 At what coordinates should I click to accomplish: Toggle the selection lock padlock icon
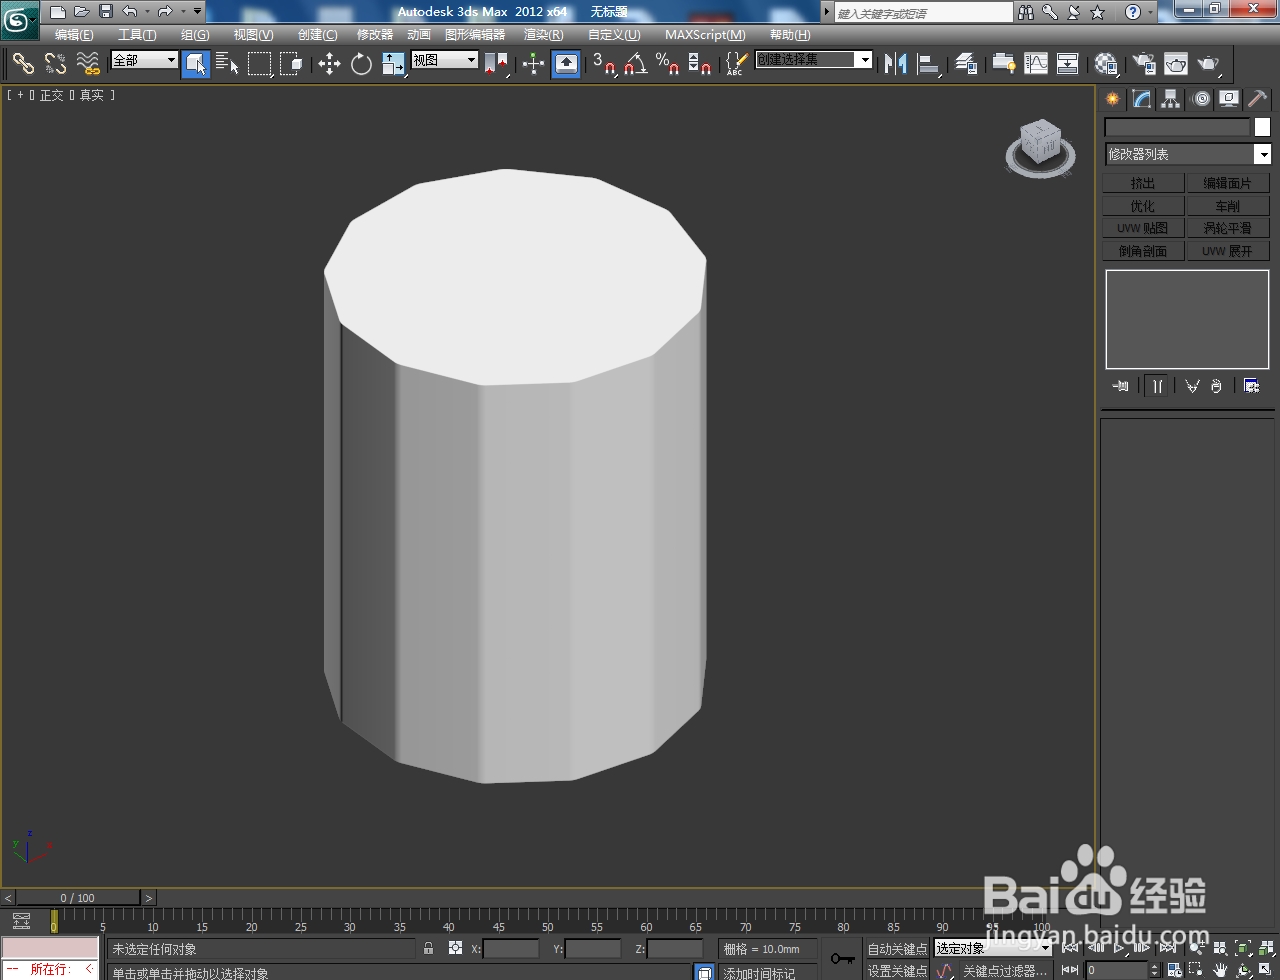429,948
